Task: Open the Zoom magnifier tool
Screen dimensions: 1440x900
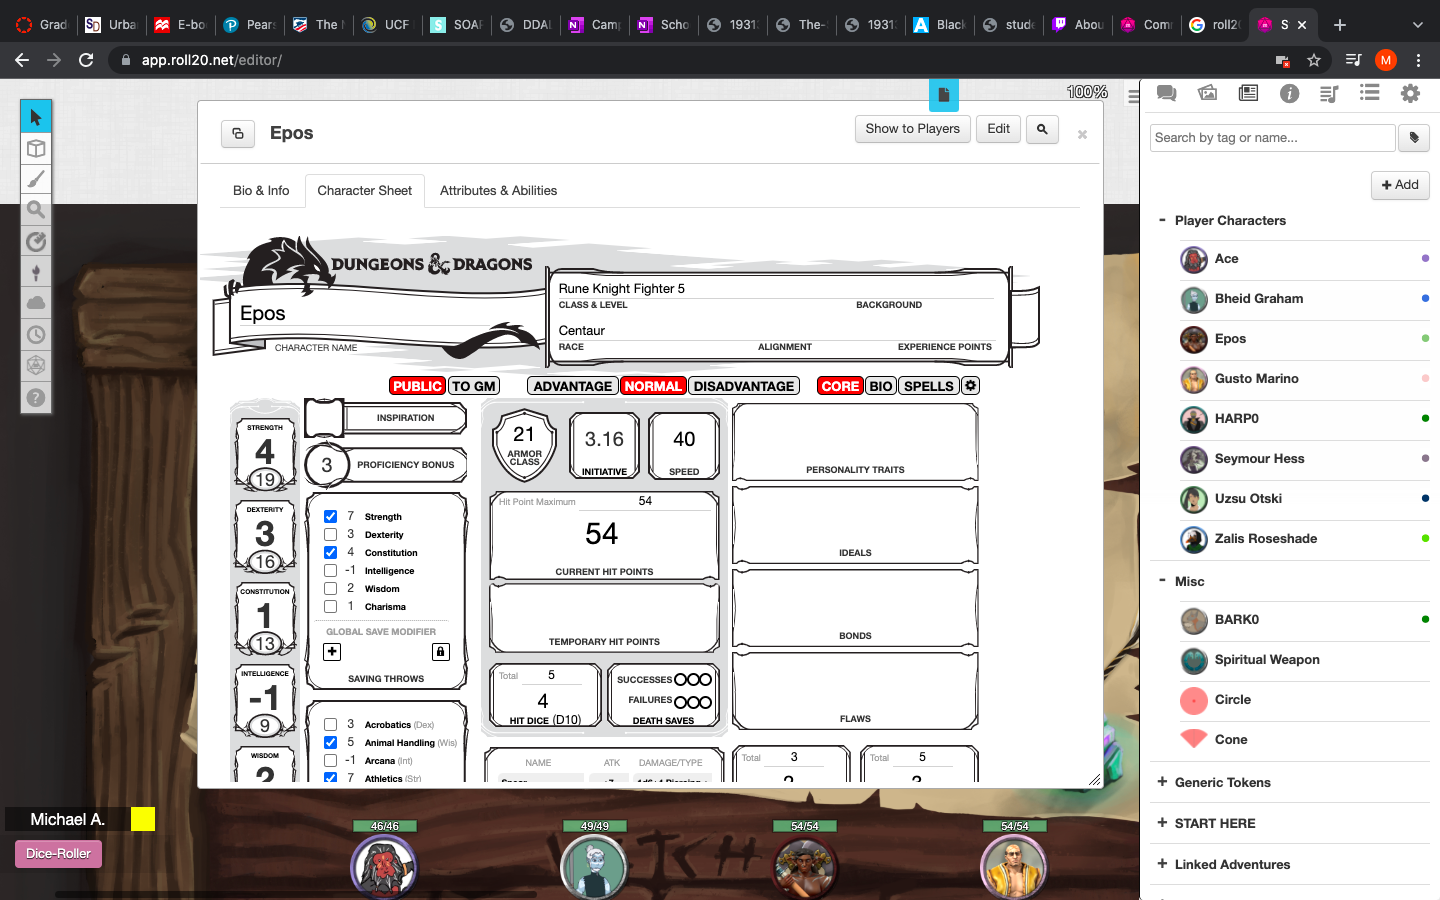Action: coord(36,210)
